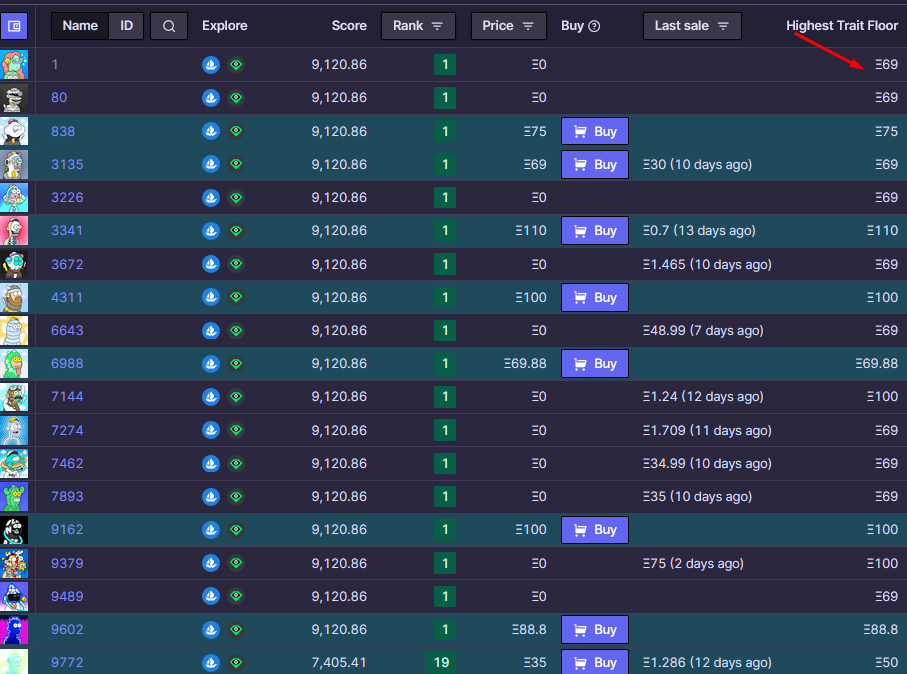Screen dimensions: 907x674
Task: Click trait floor Ξ50 for ID 9772
Action: coord(886,663)
